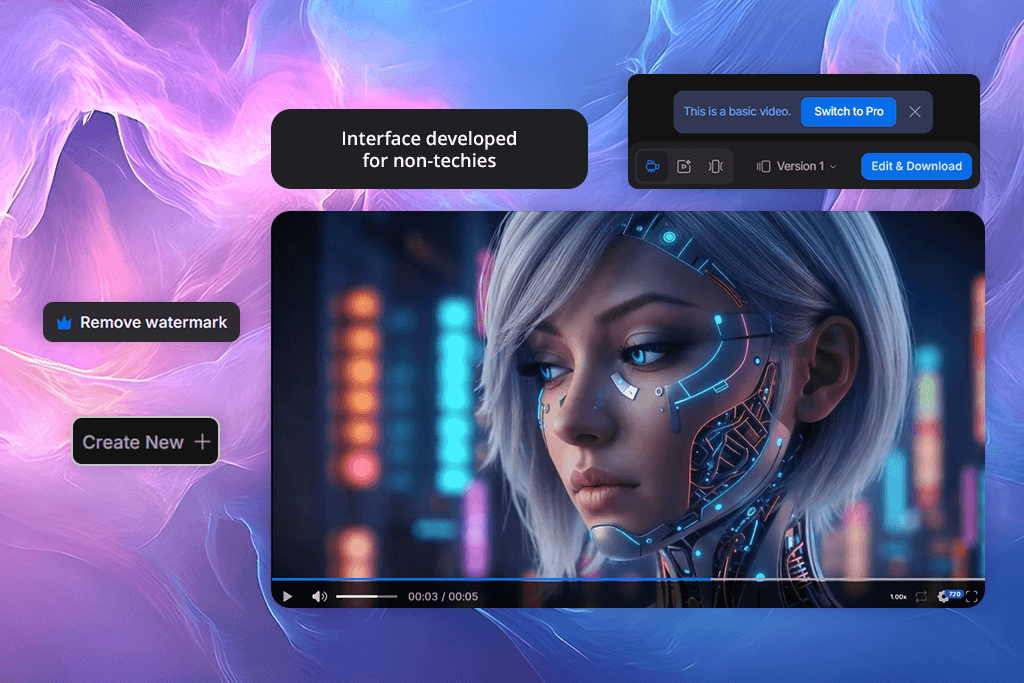Adjust the volume slider
The width and height of the screenshot is (1024, 683).
point(366,596)
